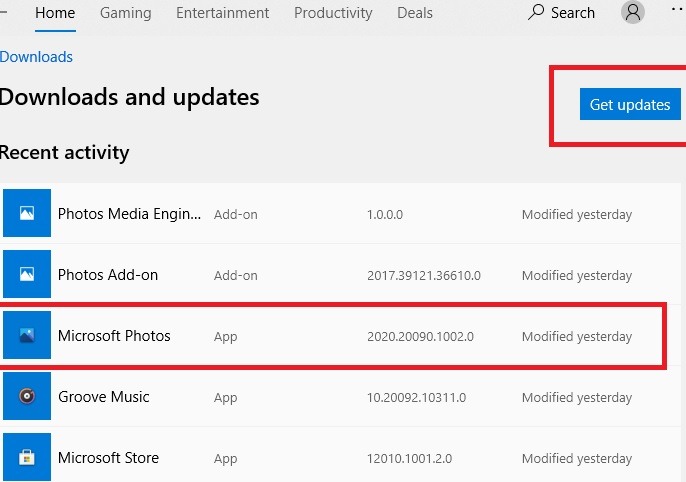Open the more options ellipsis menu
Screen dimensions: 686x482
tap(678, 8)
